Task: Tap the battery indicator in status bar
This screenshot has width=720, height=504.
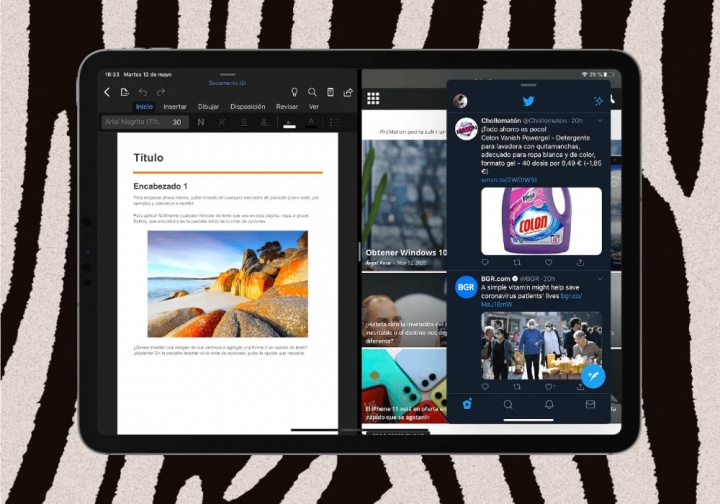Action: coord(608,74)
